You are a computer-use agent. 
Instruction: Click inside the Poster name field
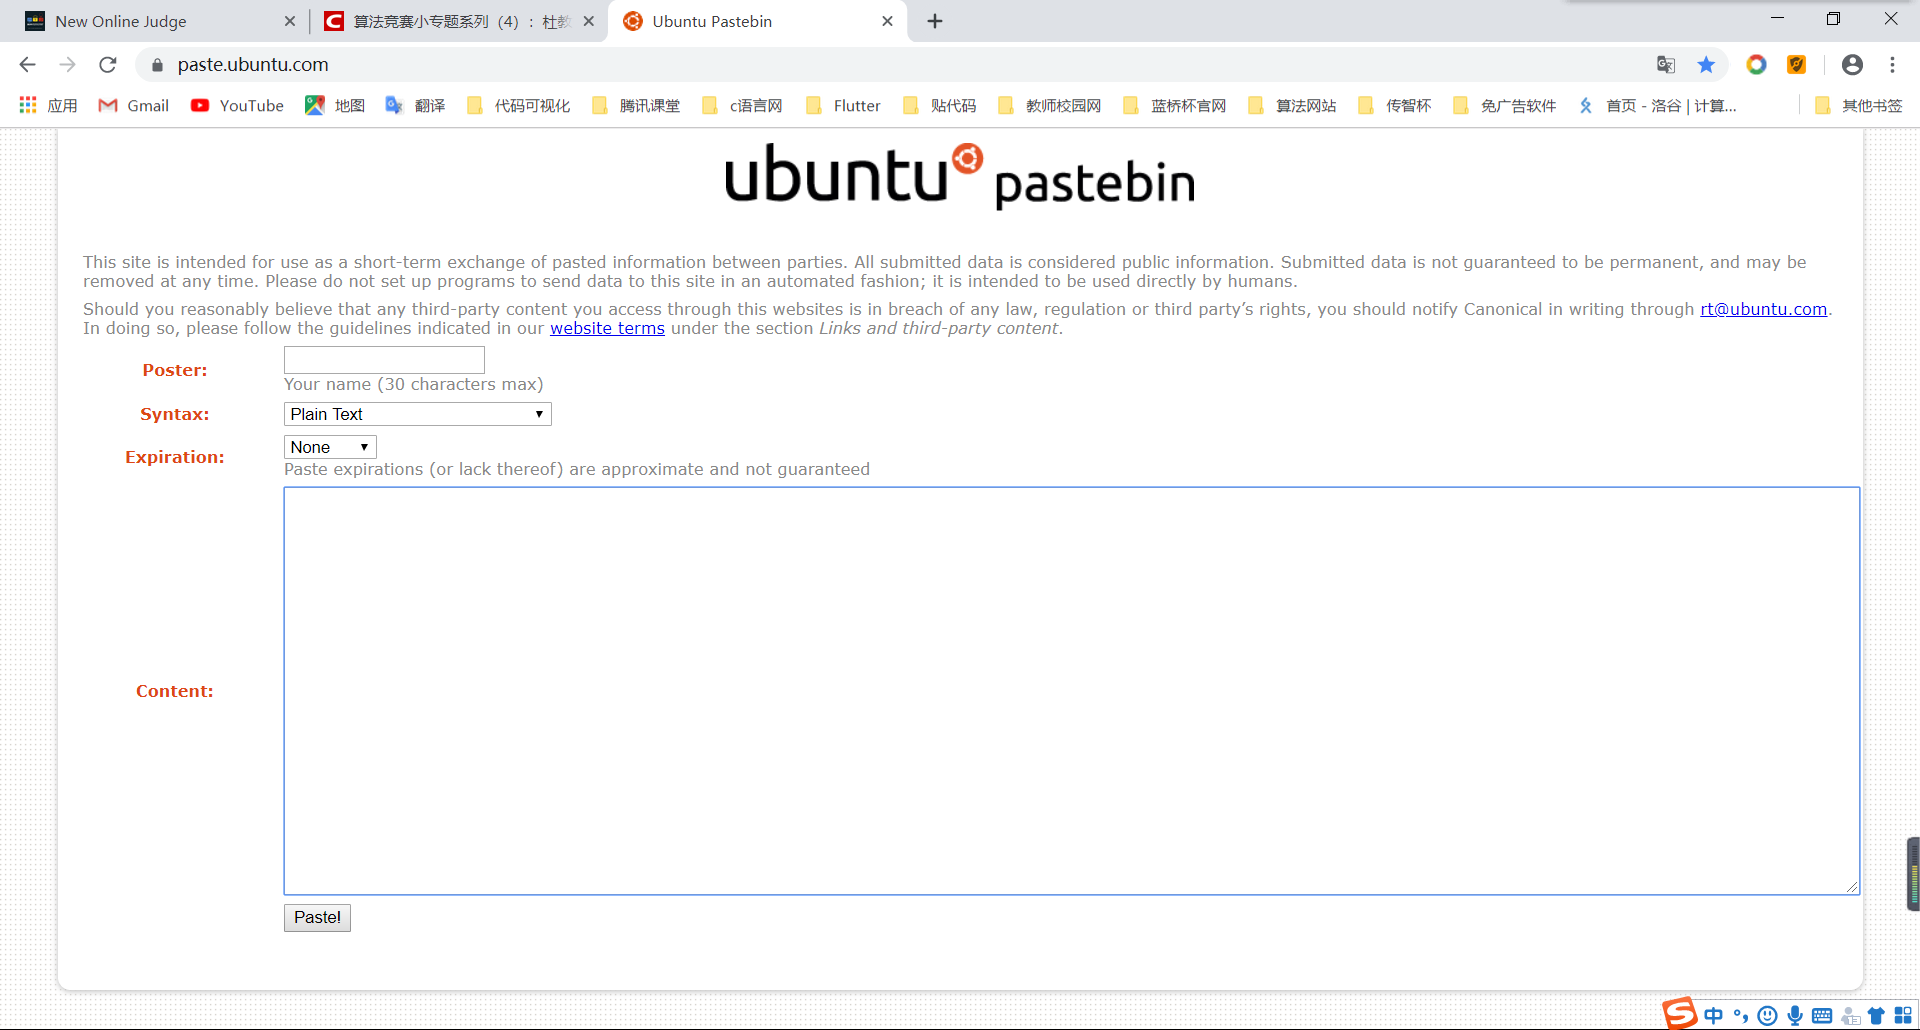[x=383, y=359]
